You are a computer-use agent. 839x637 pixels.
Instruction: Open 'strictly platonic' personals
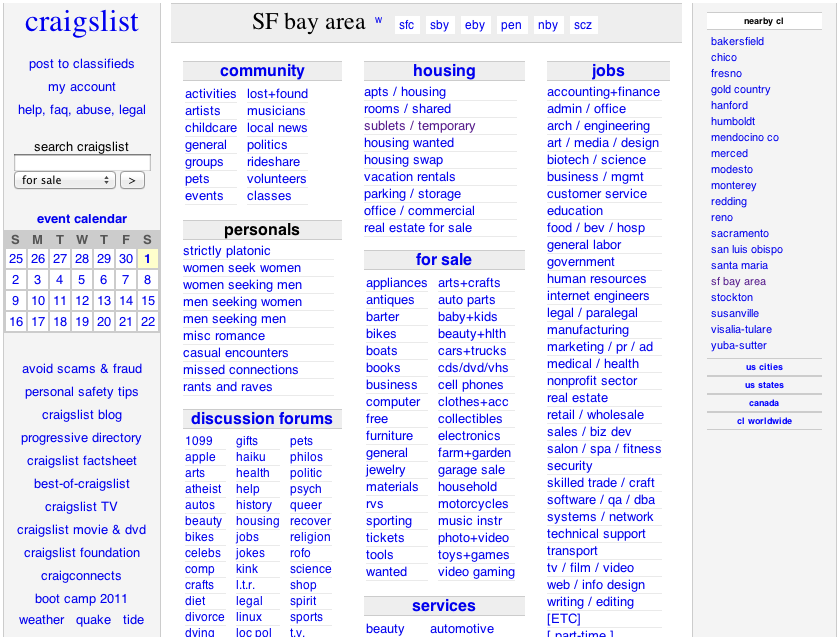226,251
